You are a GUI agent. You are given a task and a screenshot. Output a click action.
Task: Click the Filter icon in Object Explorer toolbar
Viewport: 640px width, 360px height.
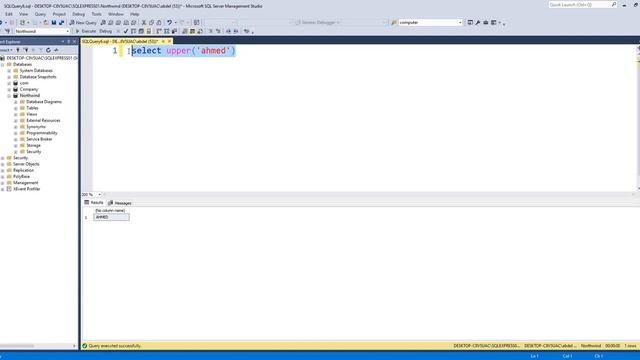(x=40, y=50)
